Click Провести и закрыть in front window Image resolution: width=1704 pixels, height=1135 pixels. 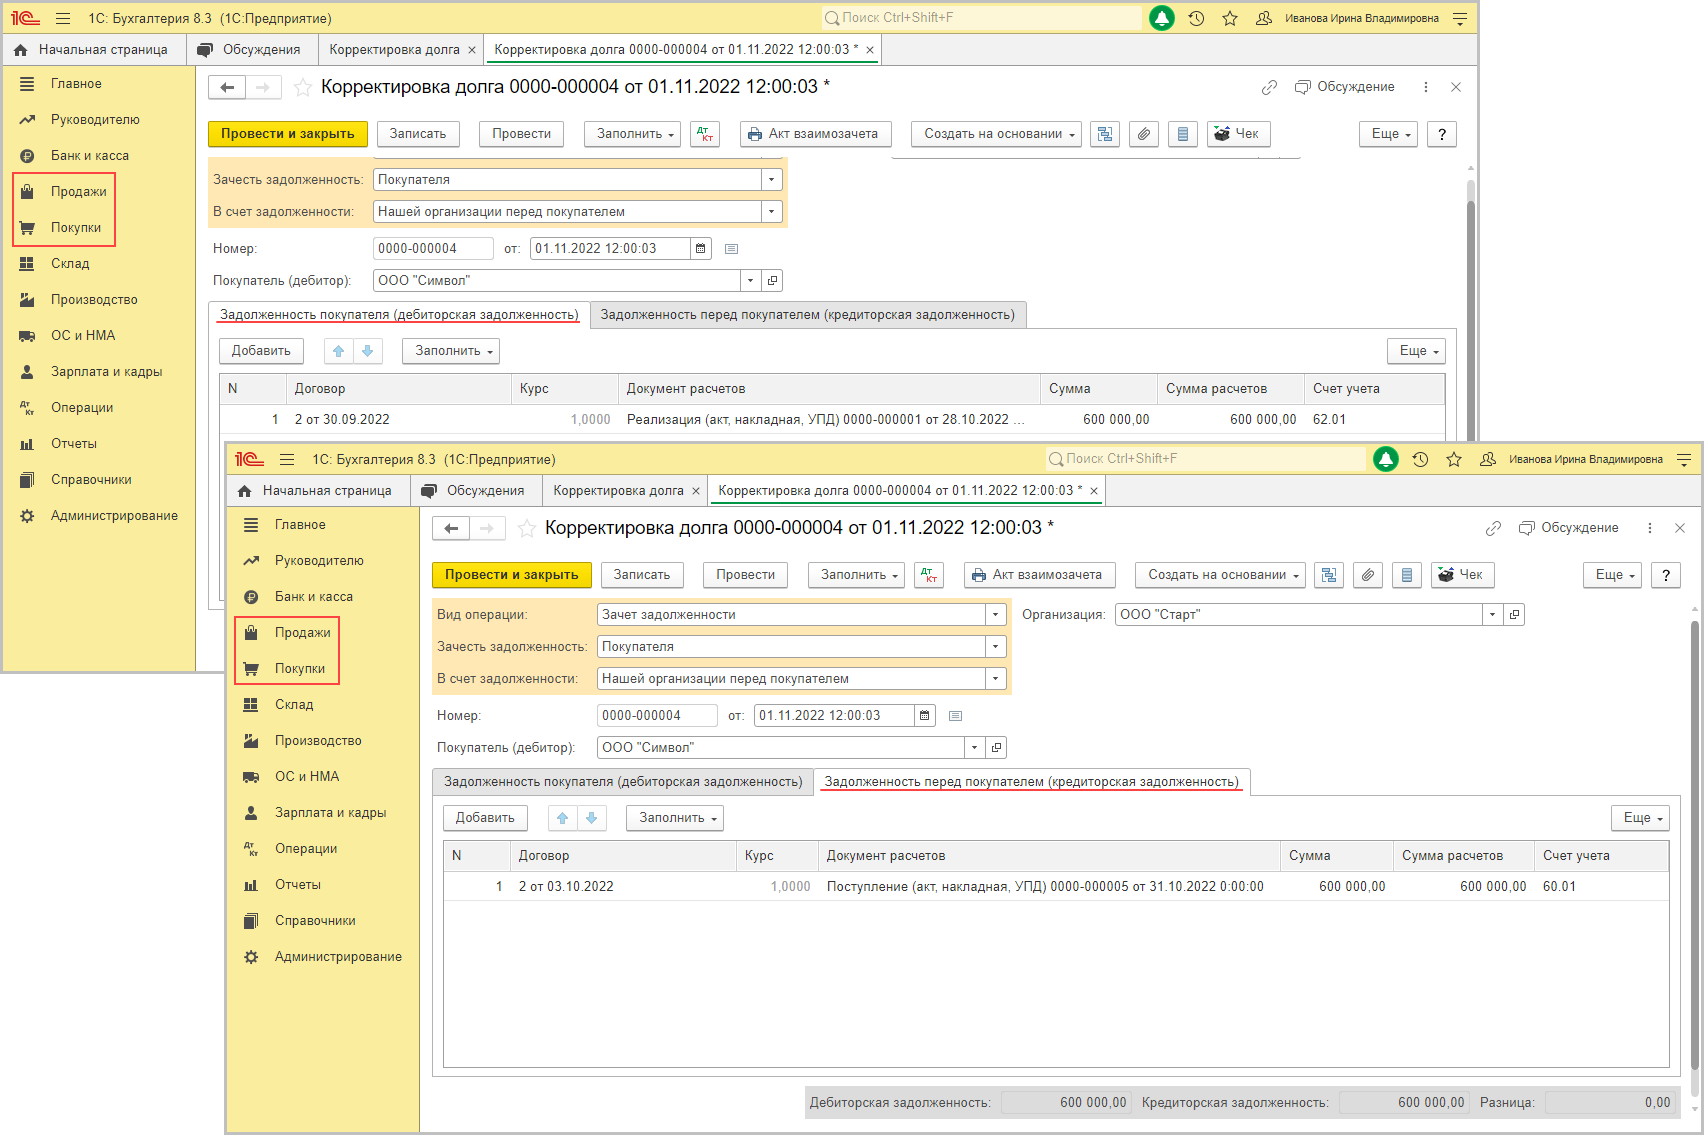click(x=512, y=575)
